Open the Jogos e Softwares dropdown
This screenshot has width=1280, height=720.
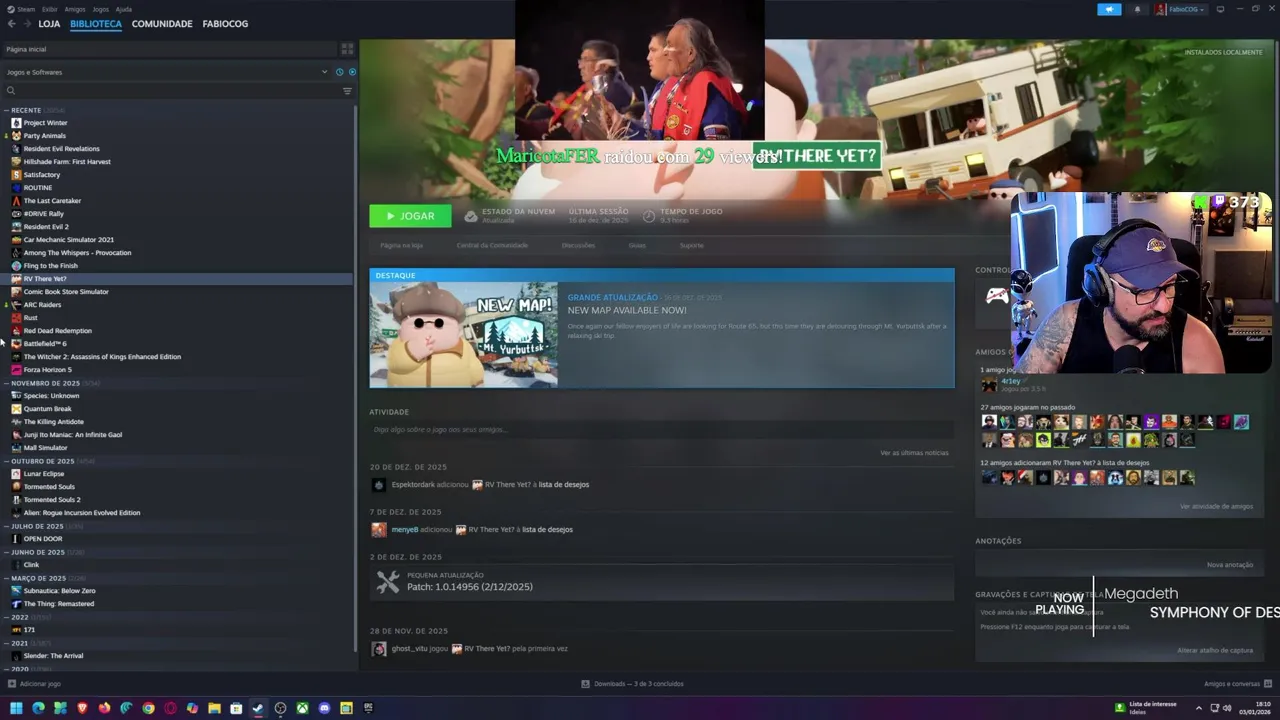(167, 72)
